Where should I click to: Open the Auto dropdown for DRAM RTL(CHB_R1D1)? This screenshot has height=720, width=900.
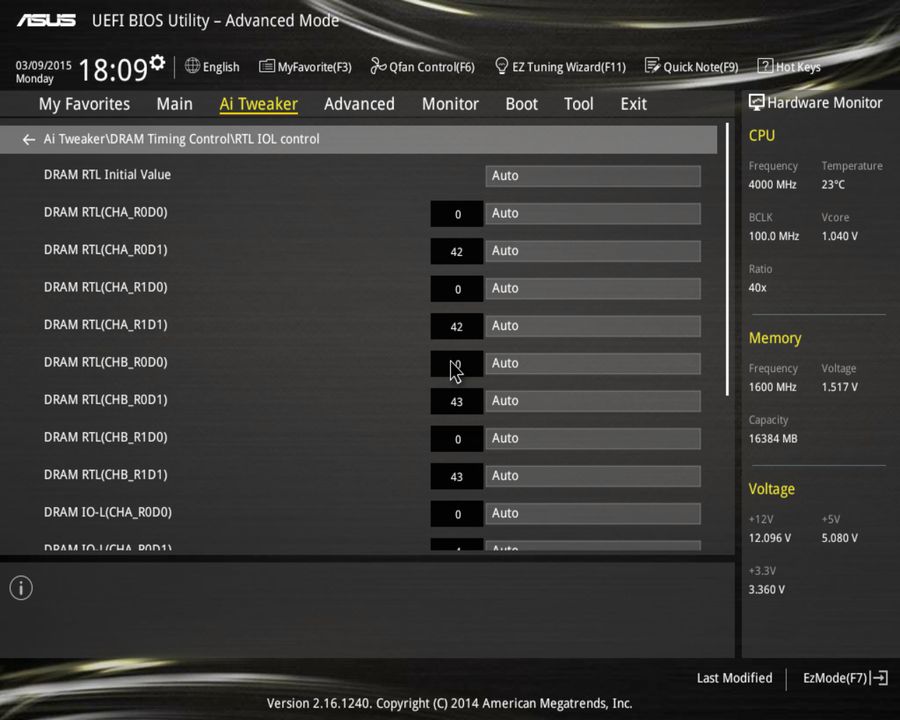tap(592, 475)
